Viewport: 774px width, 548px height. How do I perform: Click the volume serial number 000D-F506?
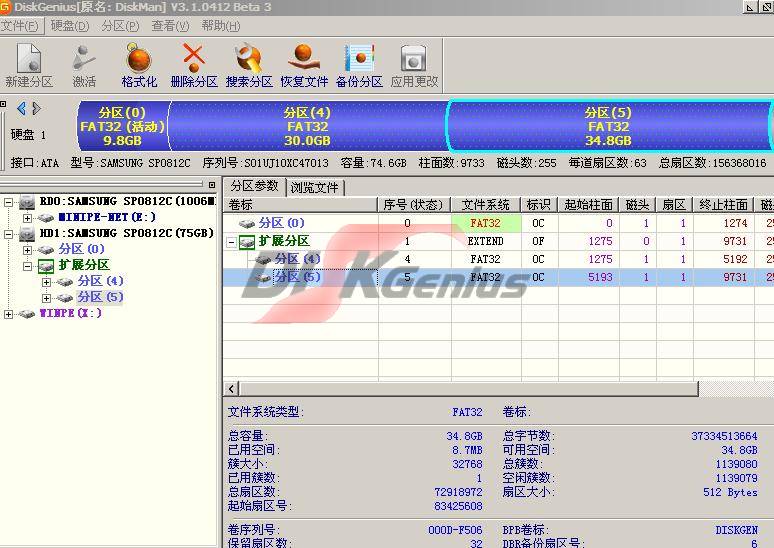(455, 530)
